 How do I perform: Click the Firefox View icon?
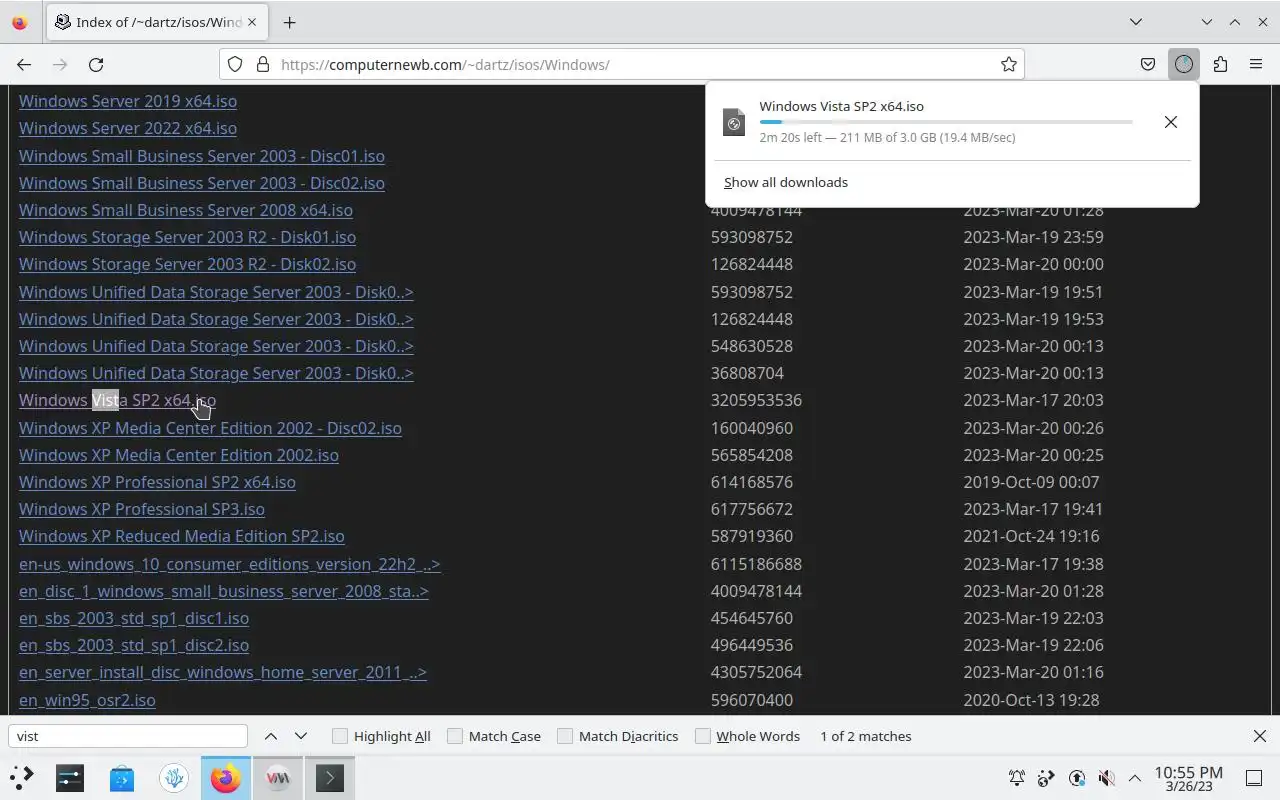[x=20, y=22]
